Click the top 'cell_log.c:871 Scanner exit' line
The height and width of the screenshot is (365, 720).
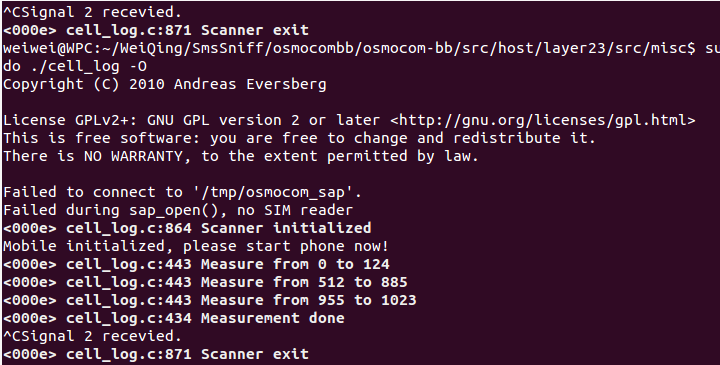click(x=156, y=30)
